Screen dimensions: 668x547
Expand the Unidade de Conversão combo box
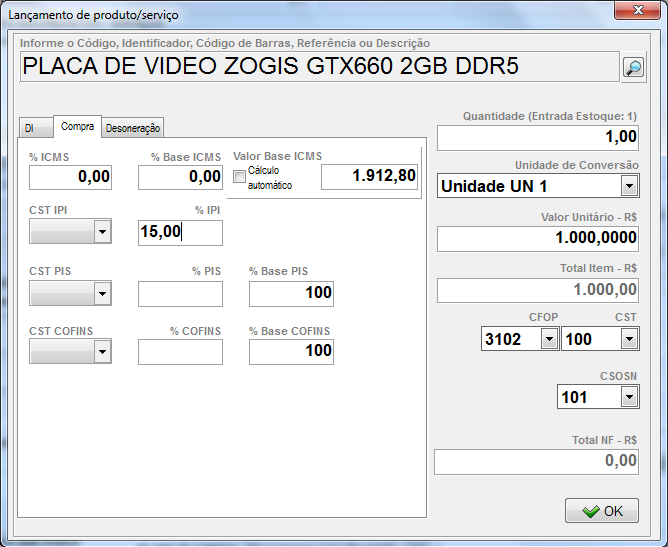point(628,186)
